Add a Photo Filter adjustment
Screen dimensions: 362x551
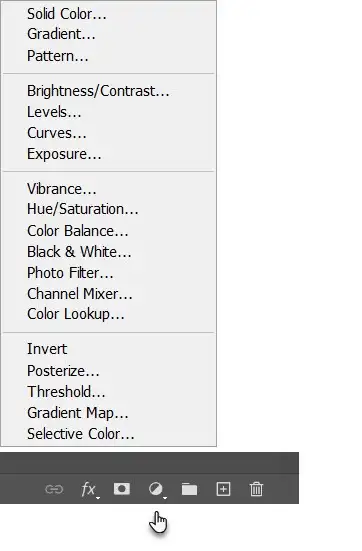[x=70, y=273]
